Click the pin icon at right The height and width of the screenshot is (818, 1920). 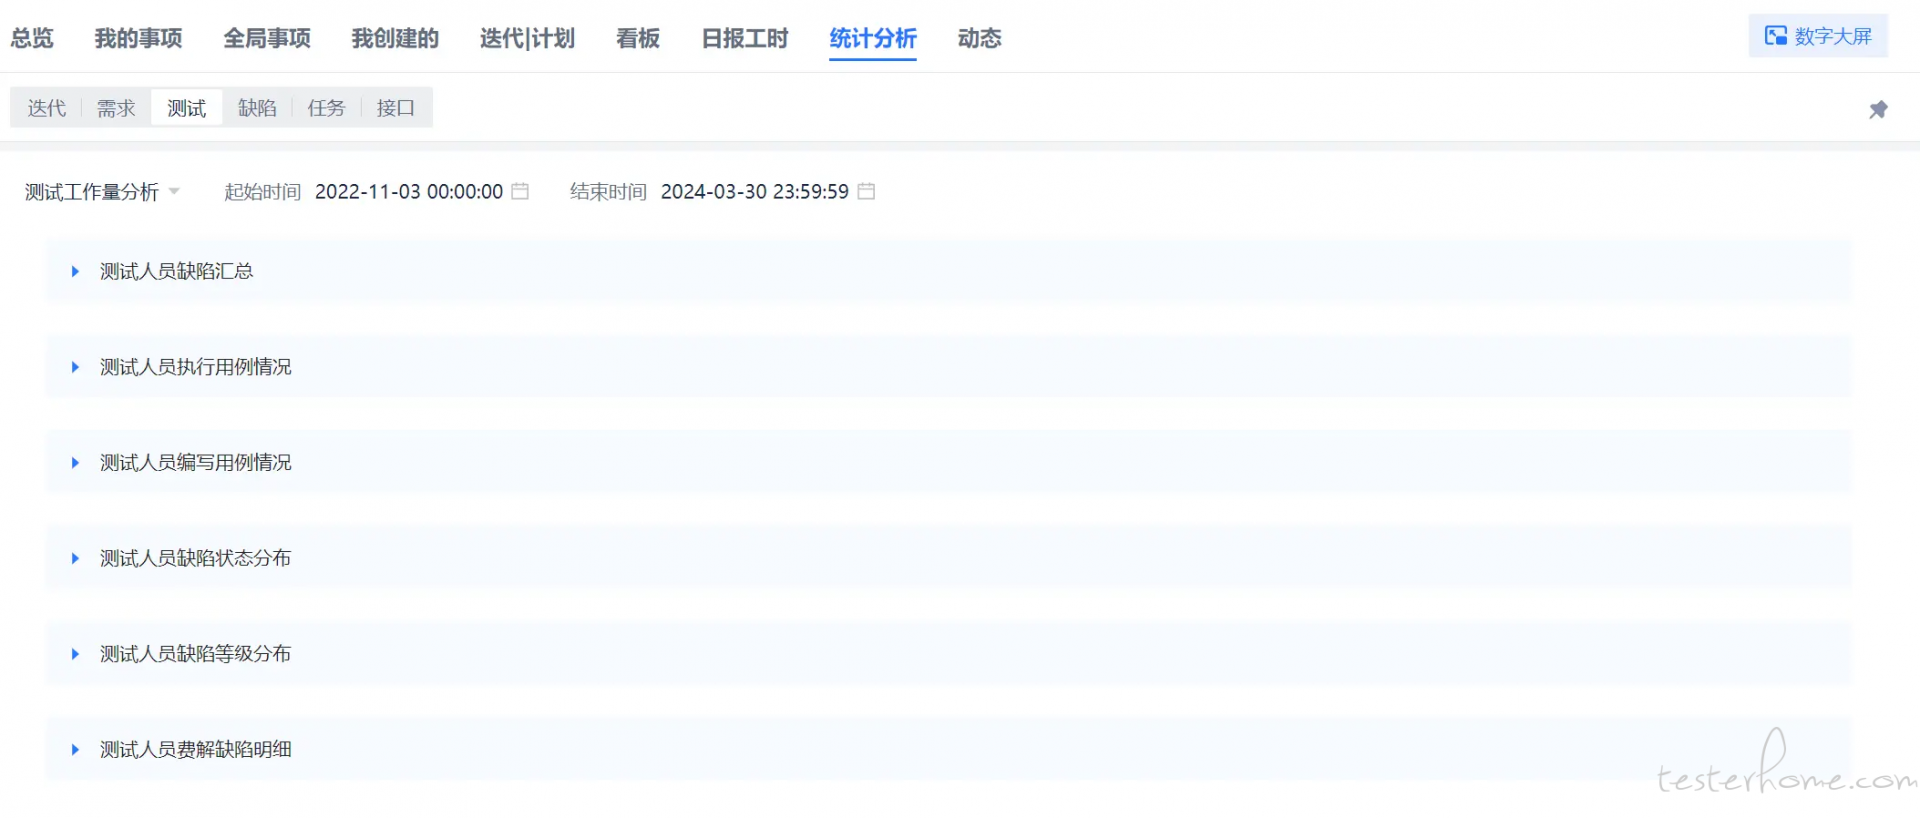tap(1878, 109)
